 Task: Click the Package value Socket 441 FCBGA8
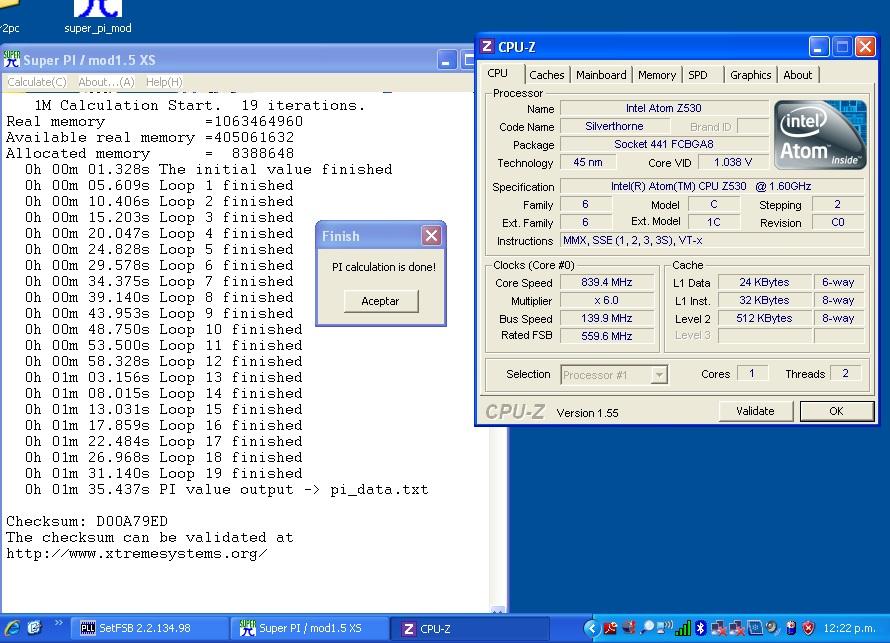664,144
